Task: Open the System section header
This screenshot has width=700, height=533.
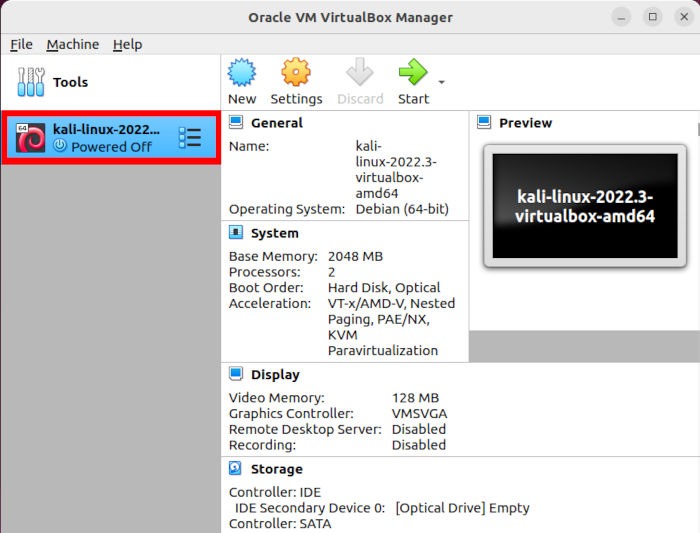Action: [275, 233]
